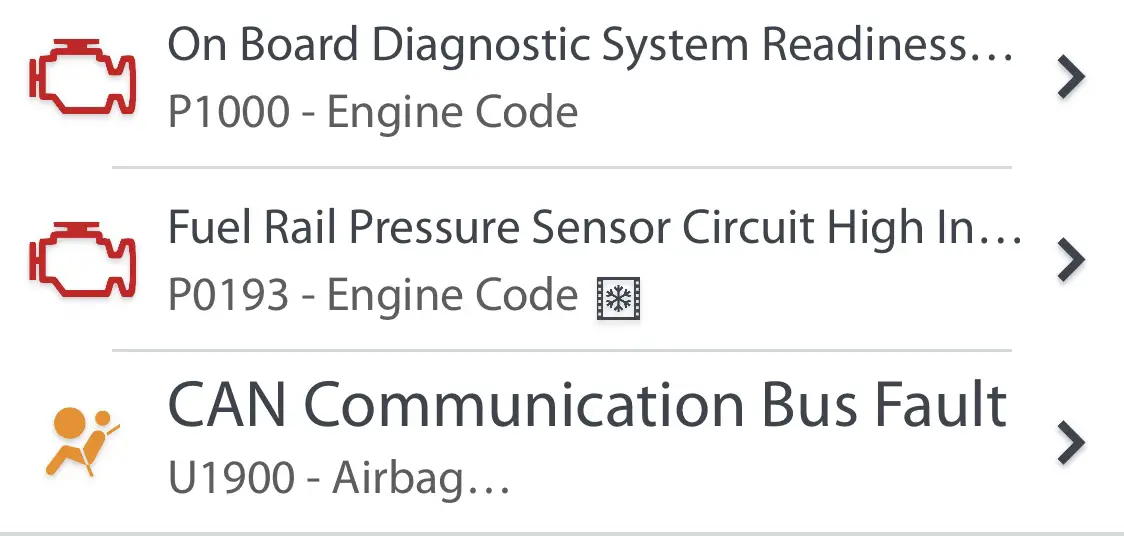Click the word Sensor in second title

click(x=601, y=228)
